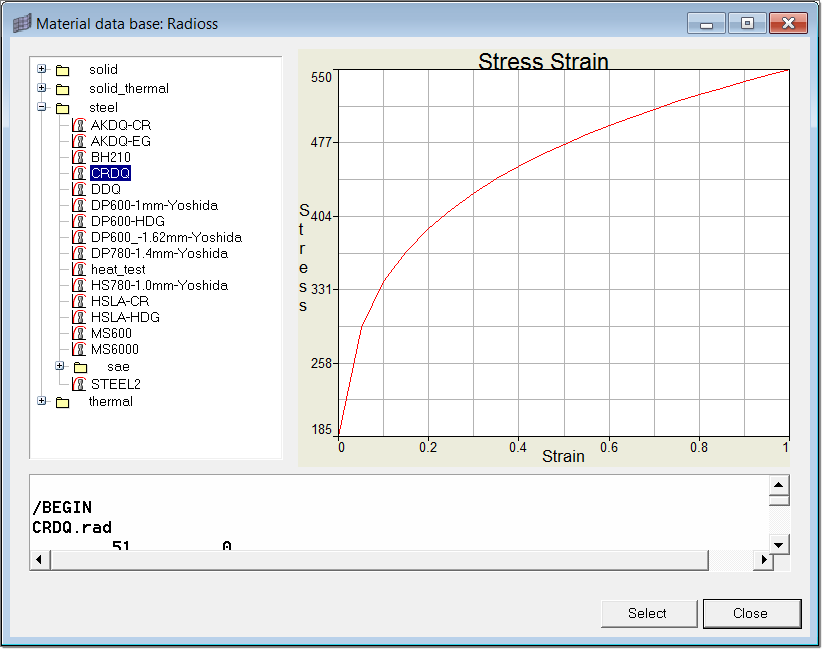Expand the solid folder node
Viewport: 823px width, 650px height.
pos(42,69)
